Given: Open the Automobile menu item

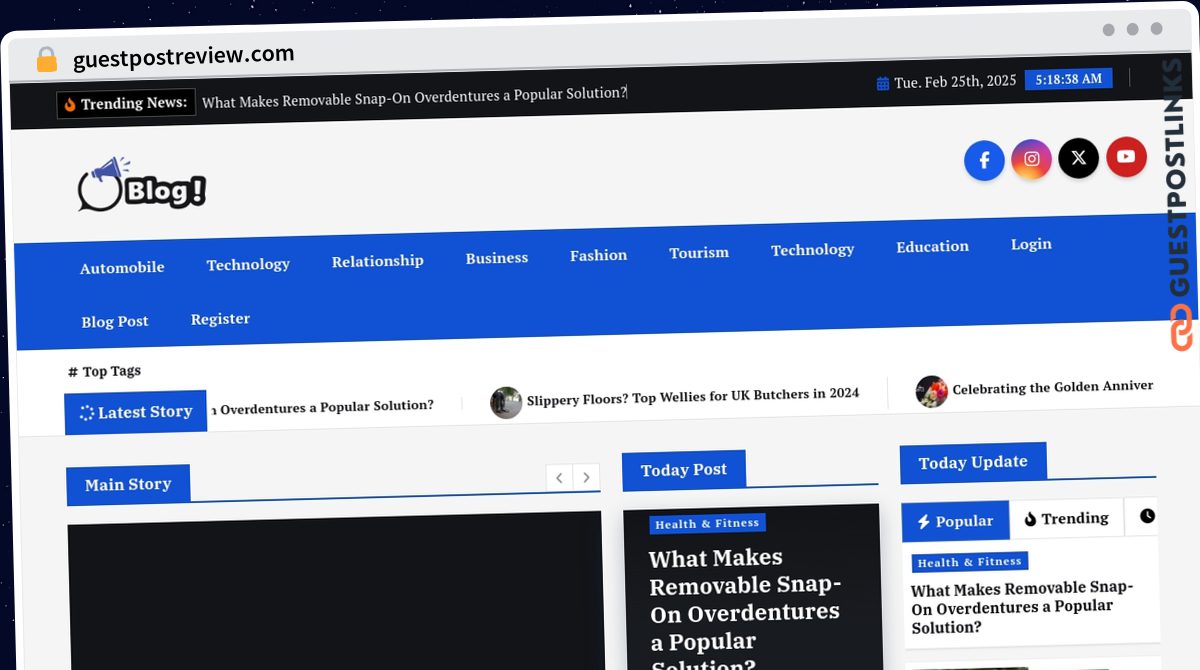Looking at the screenshot, I should pos(122,268).
